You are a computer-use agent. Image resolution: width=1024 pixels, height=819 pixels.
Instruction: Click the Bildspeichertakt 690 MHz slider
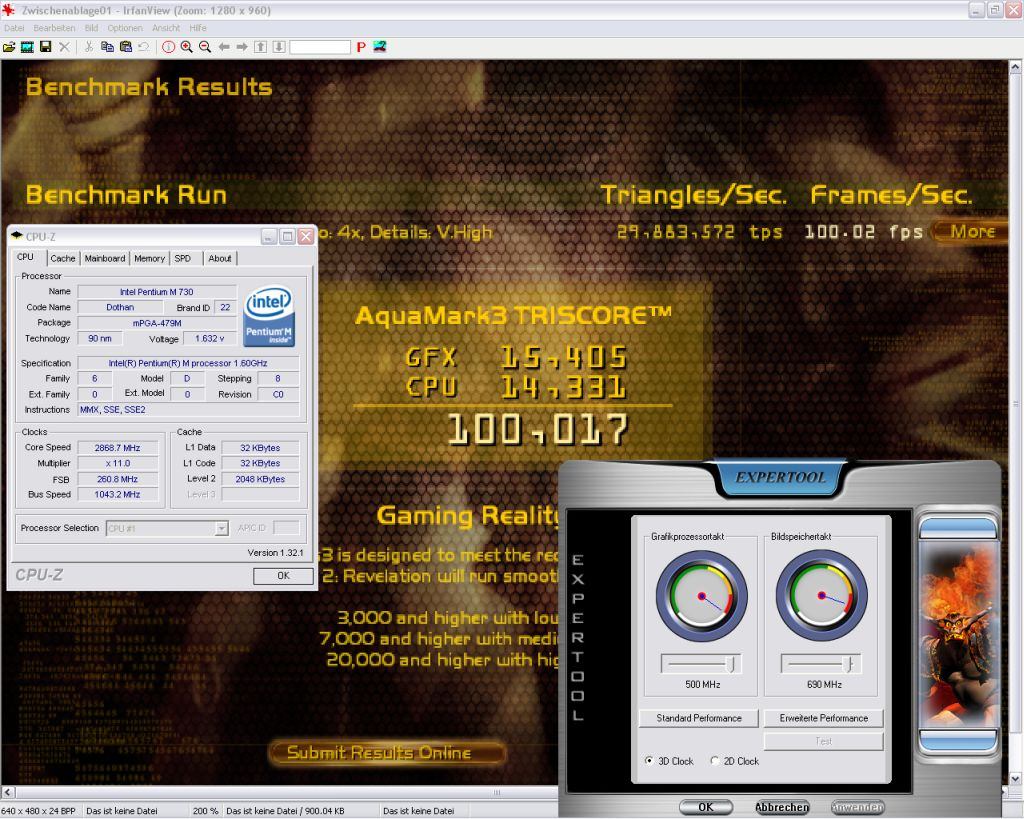pyautogui.click(x=821, y=664)
